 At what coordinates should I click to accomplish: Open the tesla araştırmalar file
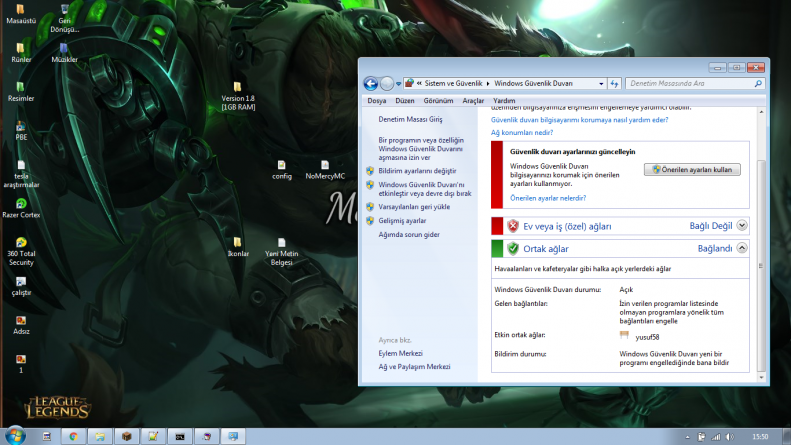pyautogui.click(x=21, y=174)
